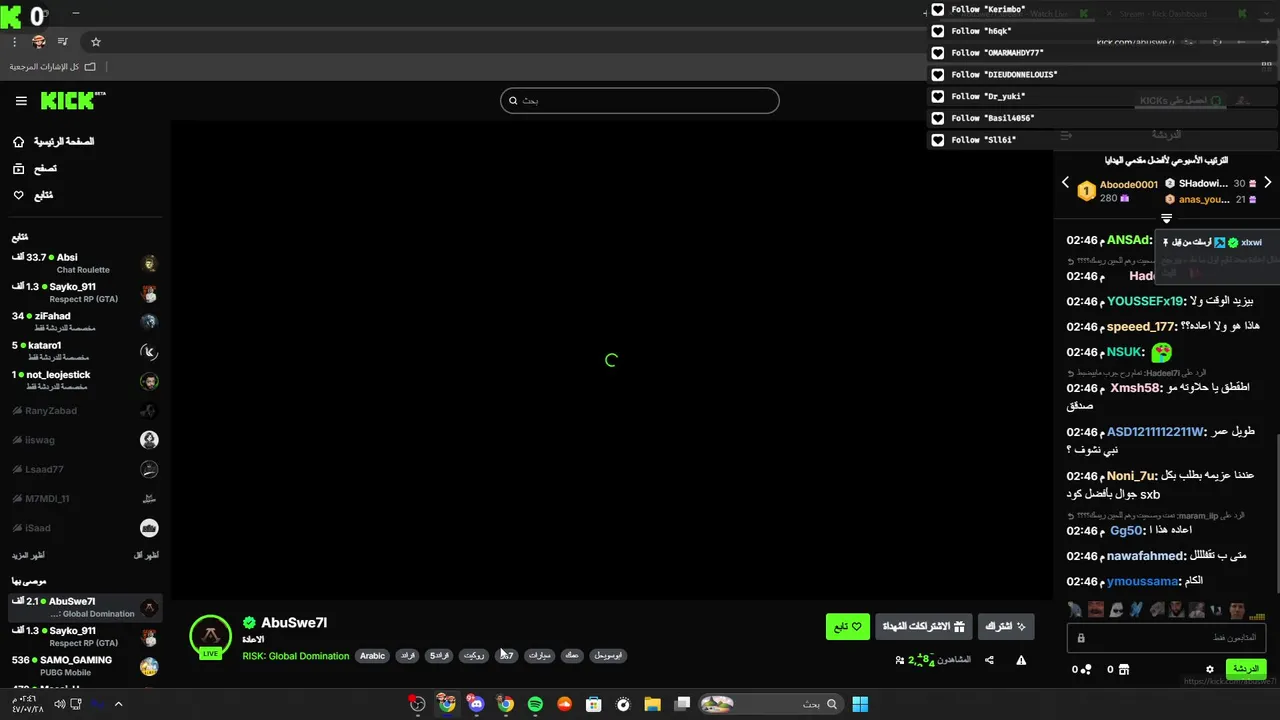The height and width of the screenshot is (720, 1280).
Task: Open offline channel Lsaad77
Action: coord(85,469)
